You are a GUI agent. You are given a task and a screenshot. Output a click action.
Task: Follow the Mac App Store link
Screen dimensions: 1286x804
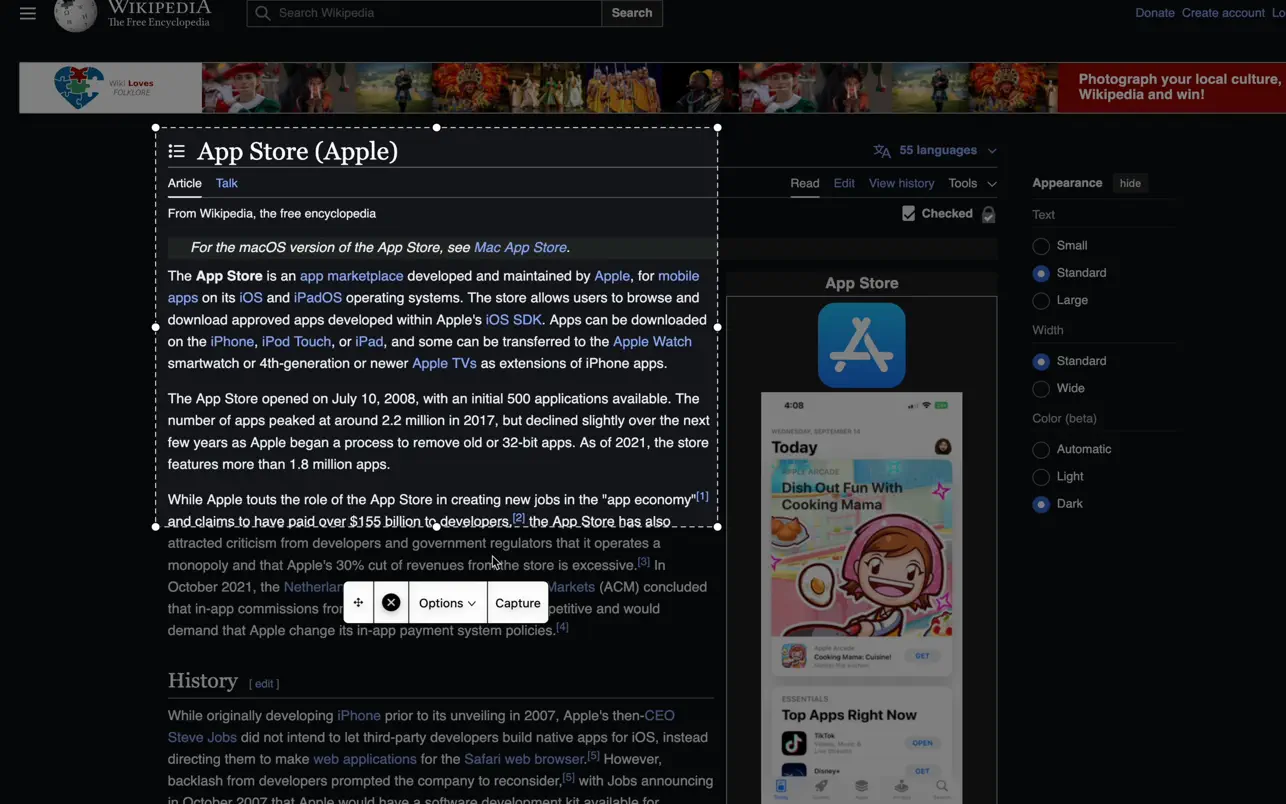coord(520,248)
